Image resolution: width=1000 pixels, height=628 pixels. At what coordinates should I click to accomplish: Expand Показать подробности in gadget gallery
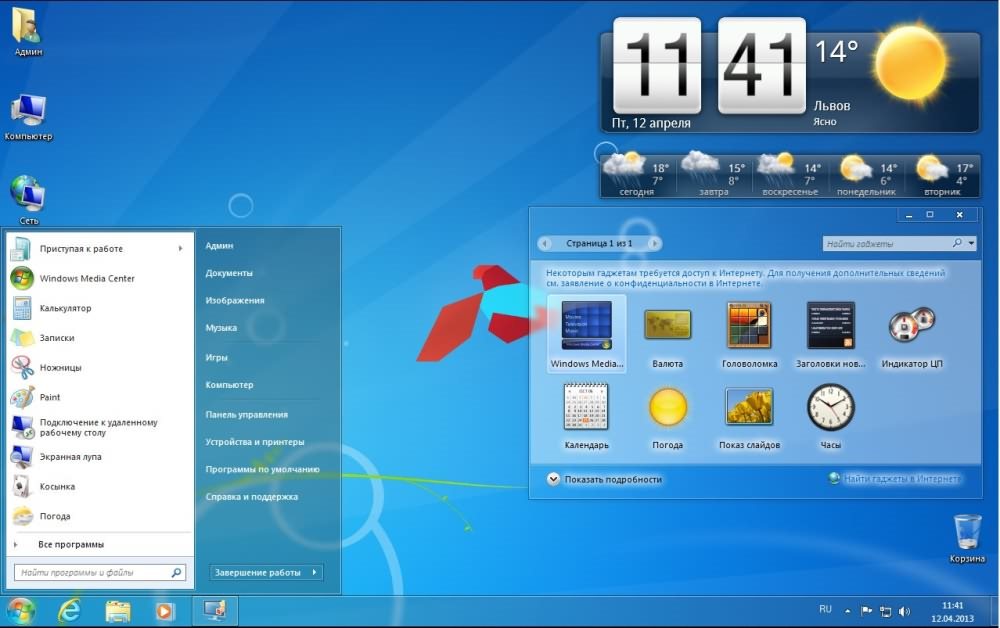coord(554,479)
